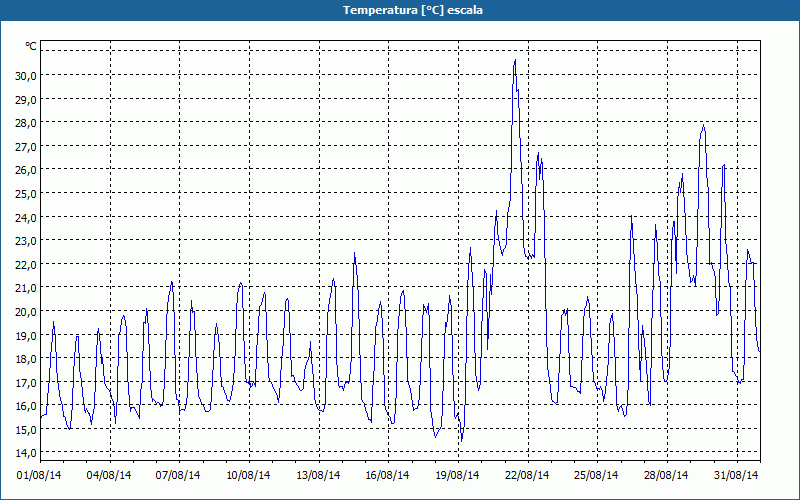This screenshot has width=800, height=500.
Task: Click the highest temperature peak above 30,0
Action: (515, 61)
